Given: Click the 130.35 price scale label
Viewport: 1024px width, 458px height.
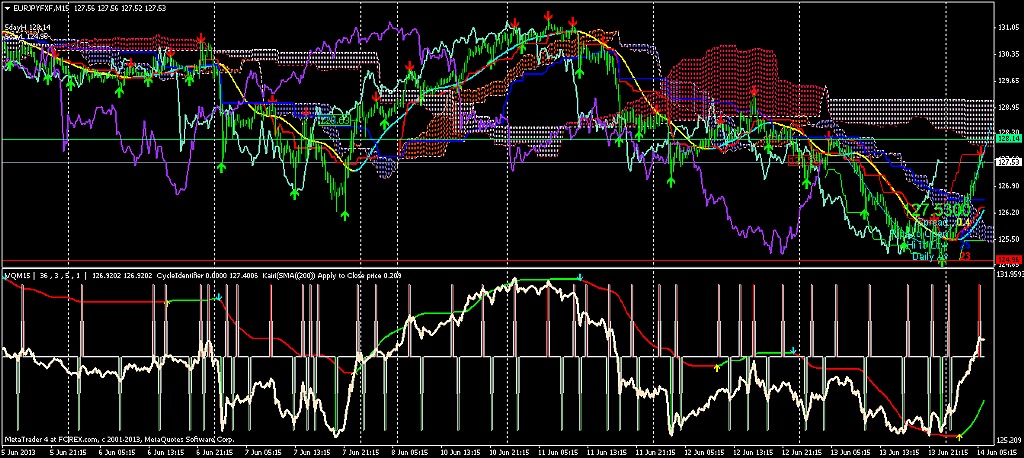Looking at the screenshot, I should click(x=1008, y=54).
